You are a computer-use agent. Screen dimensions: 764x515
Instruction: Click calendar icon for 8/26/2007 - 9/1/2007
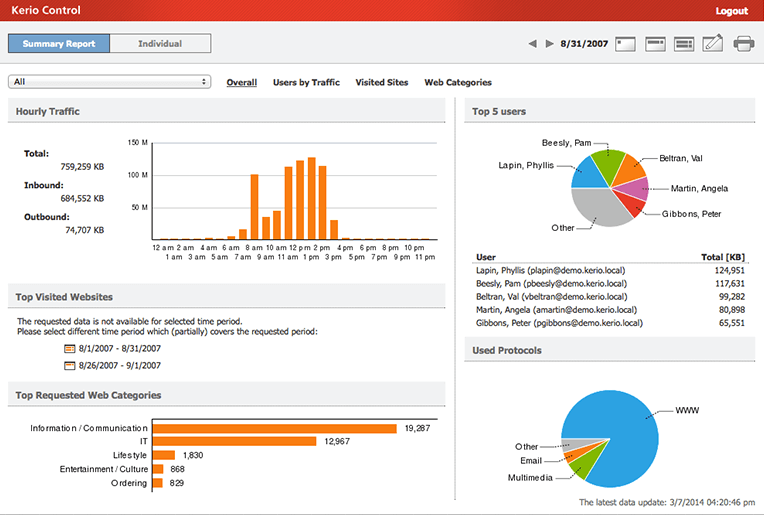click(70, 365)
